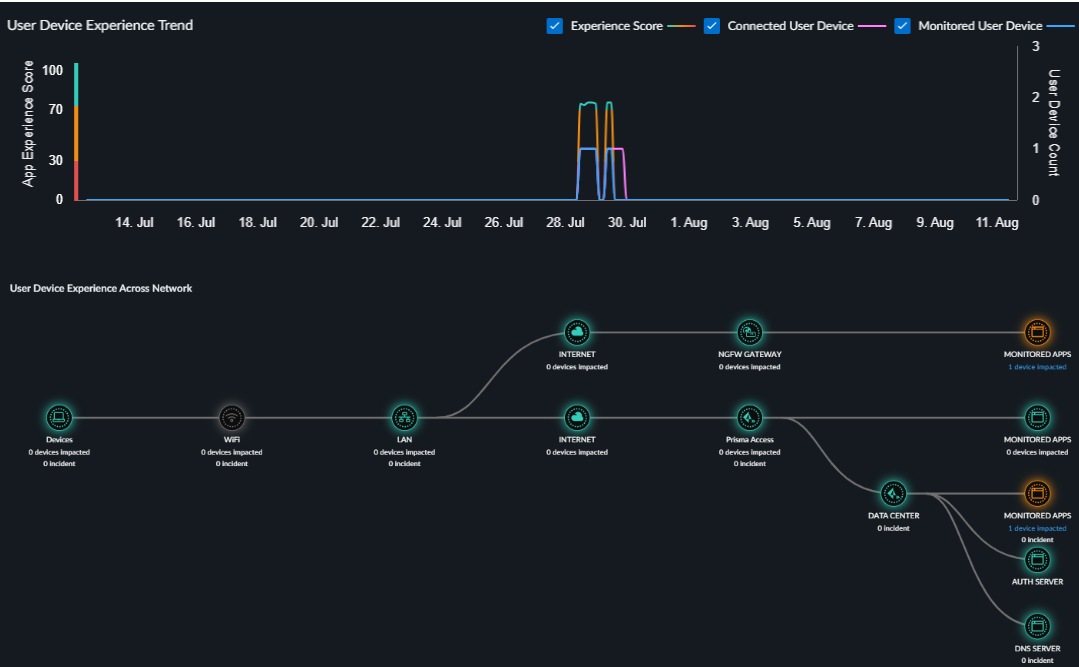The height and width of the screenshot is (667, 1079).
Task: Click the Devices node icon
Action: [x=59, y=416]
